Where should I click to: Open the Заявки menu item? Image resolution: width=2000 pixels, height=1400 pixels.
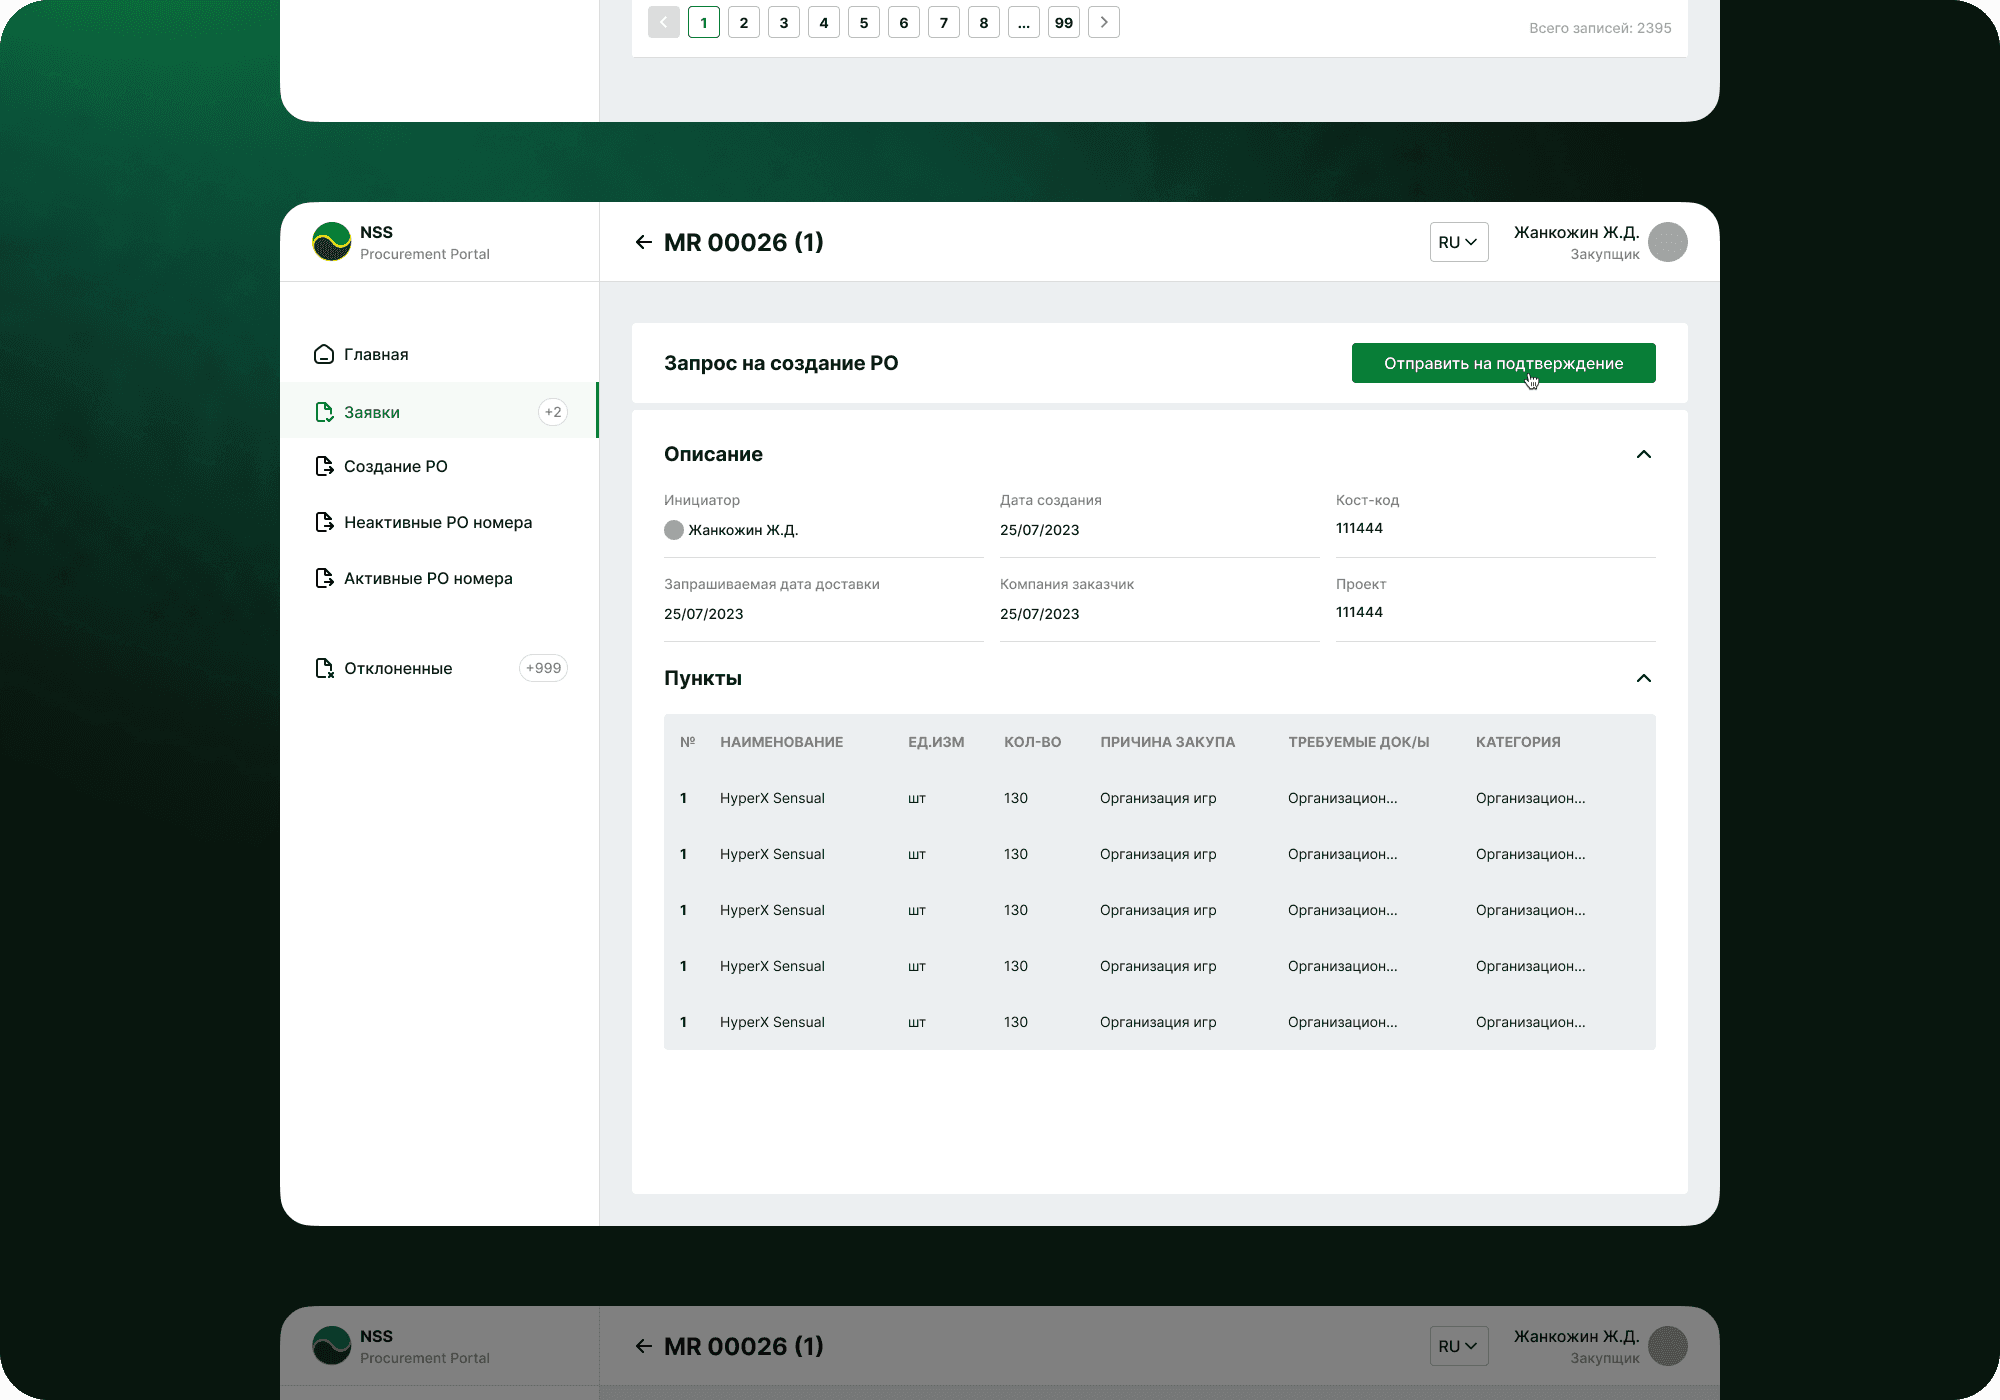click(372, 412)
